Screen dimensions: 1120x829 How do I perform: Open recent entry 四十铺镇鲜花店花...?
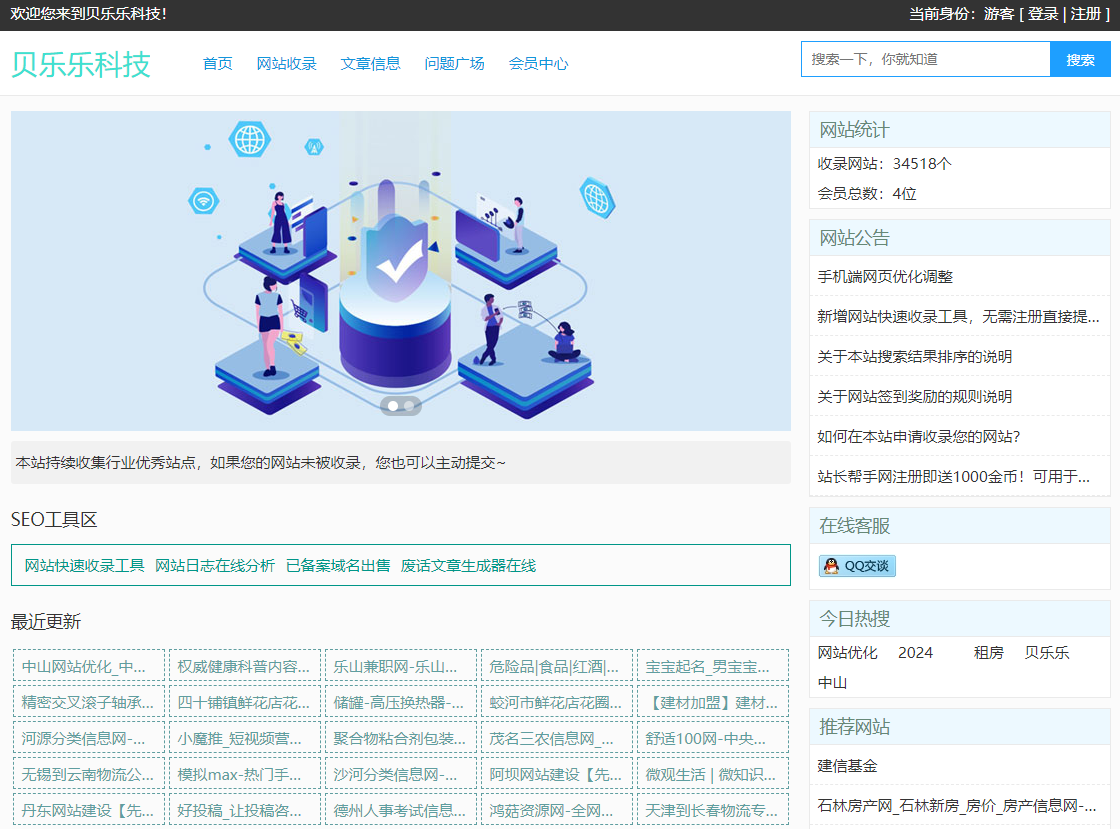245,702
